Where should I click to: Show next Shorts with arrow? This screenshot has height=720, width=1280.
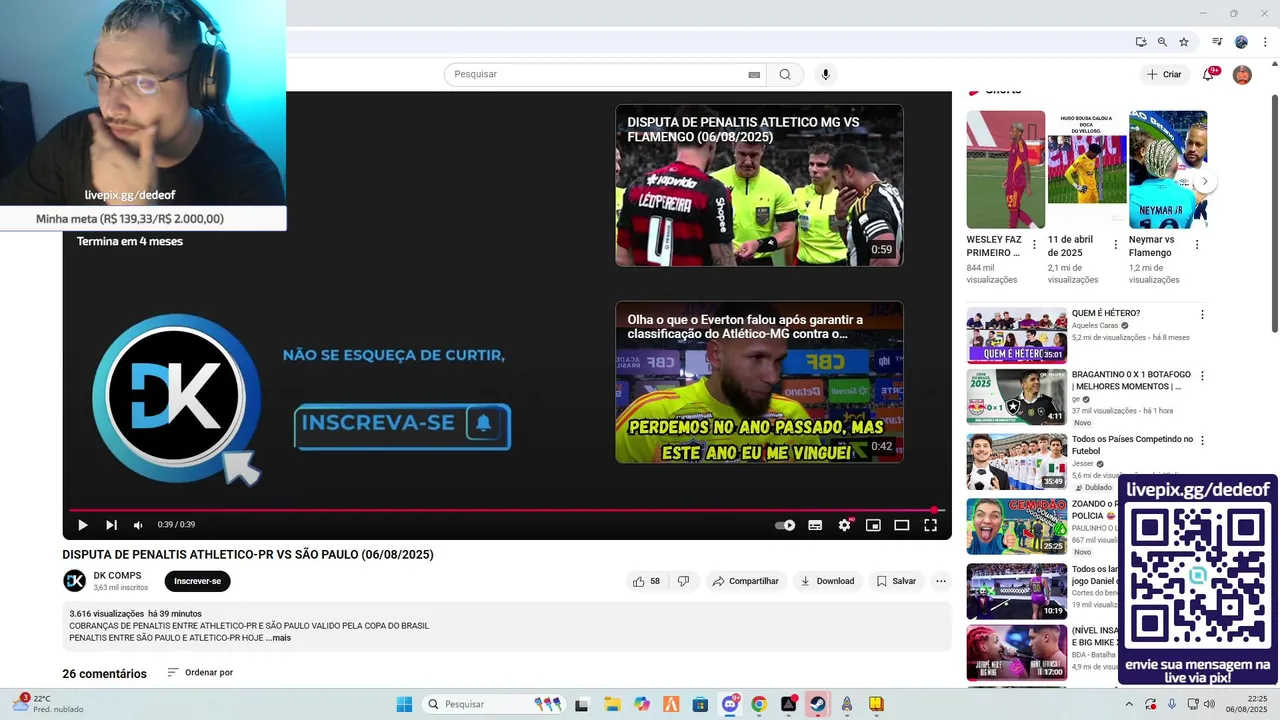coord(1205,182)
